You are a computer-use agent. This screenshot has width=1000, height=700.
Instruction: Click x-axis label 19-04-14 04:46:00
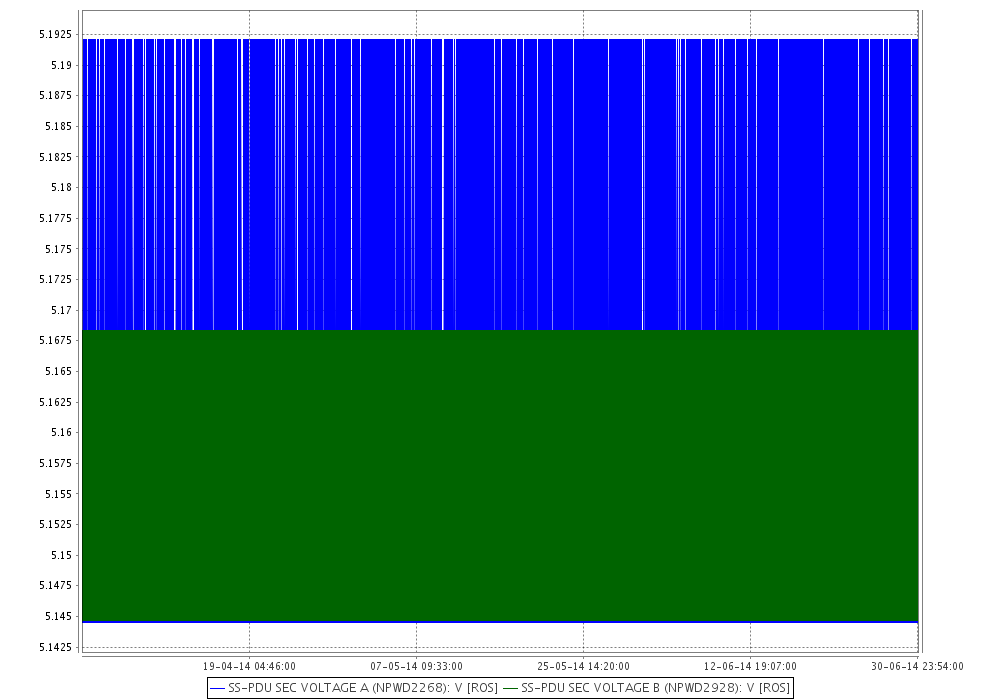[249, 666]
